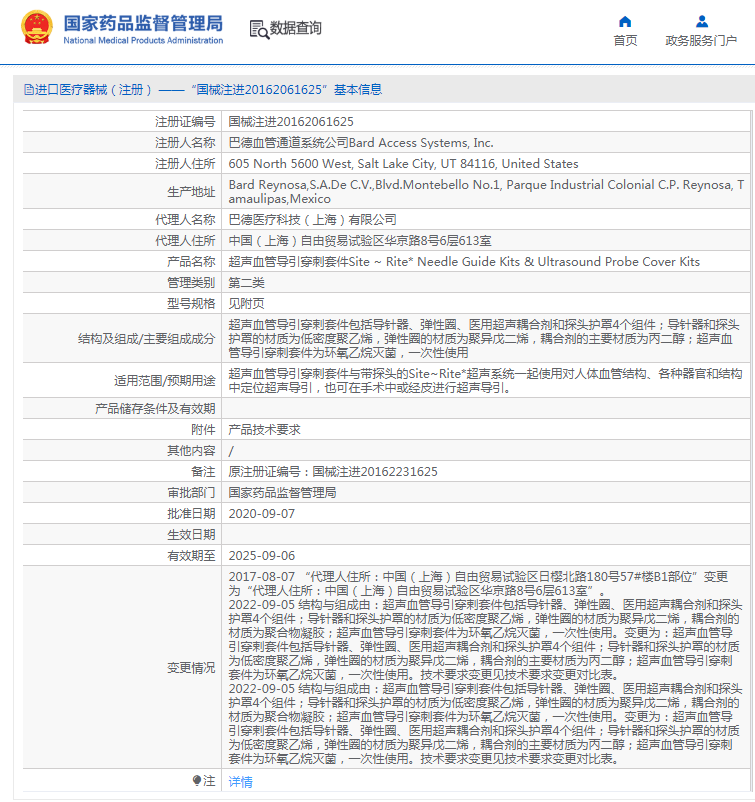
Task: Select expiry date 2025-09-06
Action: (x=262, y=555)
